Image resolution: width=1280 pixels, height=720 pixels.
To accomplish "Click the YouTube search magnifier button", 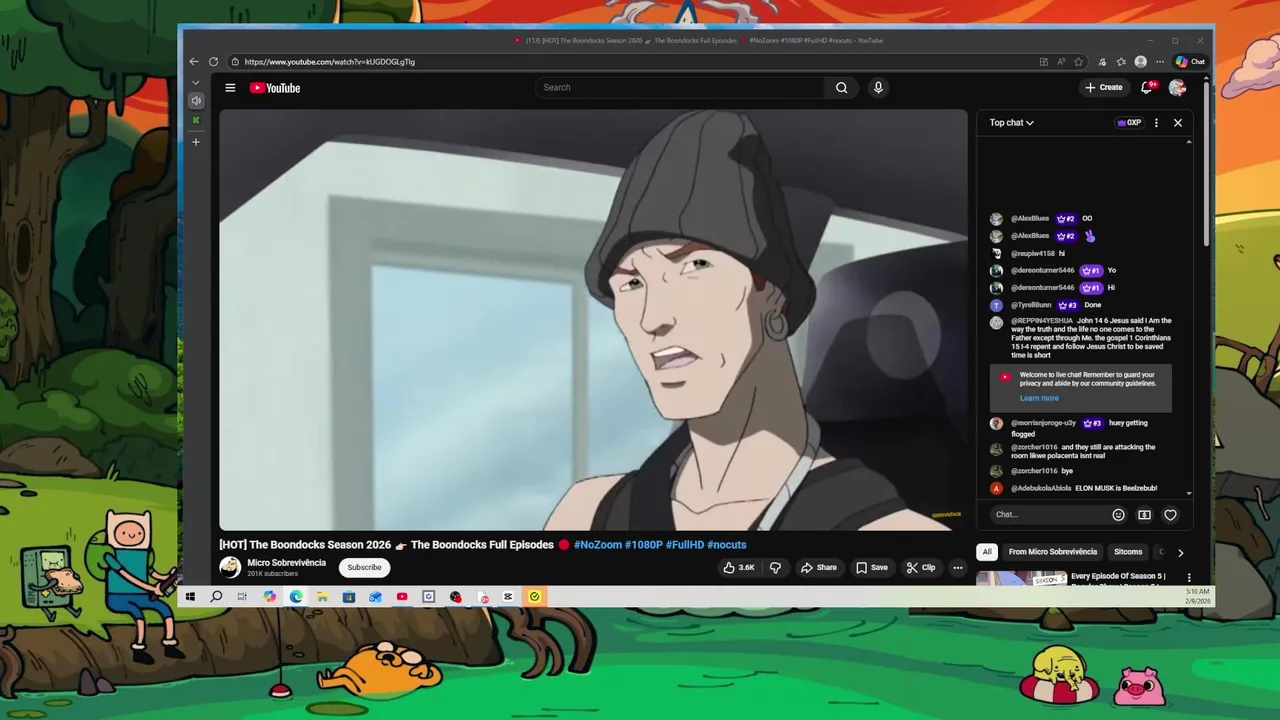I will (x=842, y=88).
